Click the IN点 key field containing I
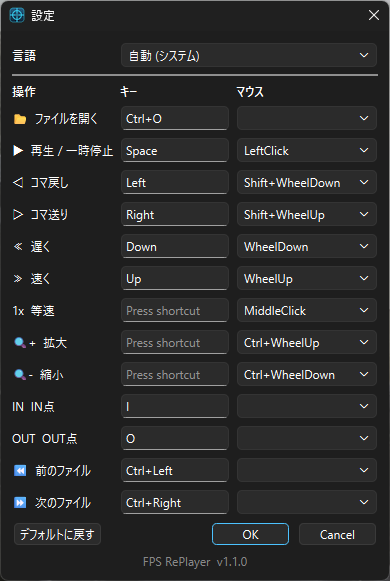This screenshot has width=390, height=581. 175,406
